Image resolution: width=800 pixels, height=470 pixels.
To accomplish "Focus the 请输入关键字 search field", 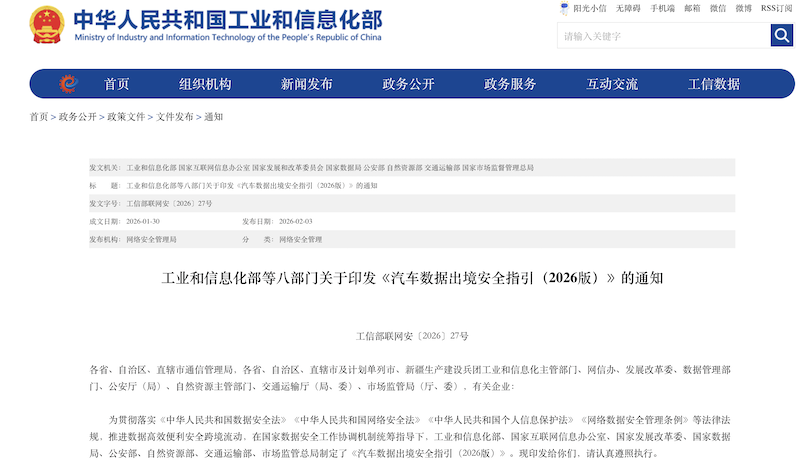I will click(664, 36).
